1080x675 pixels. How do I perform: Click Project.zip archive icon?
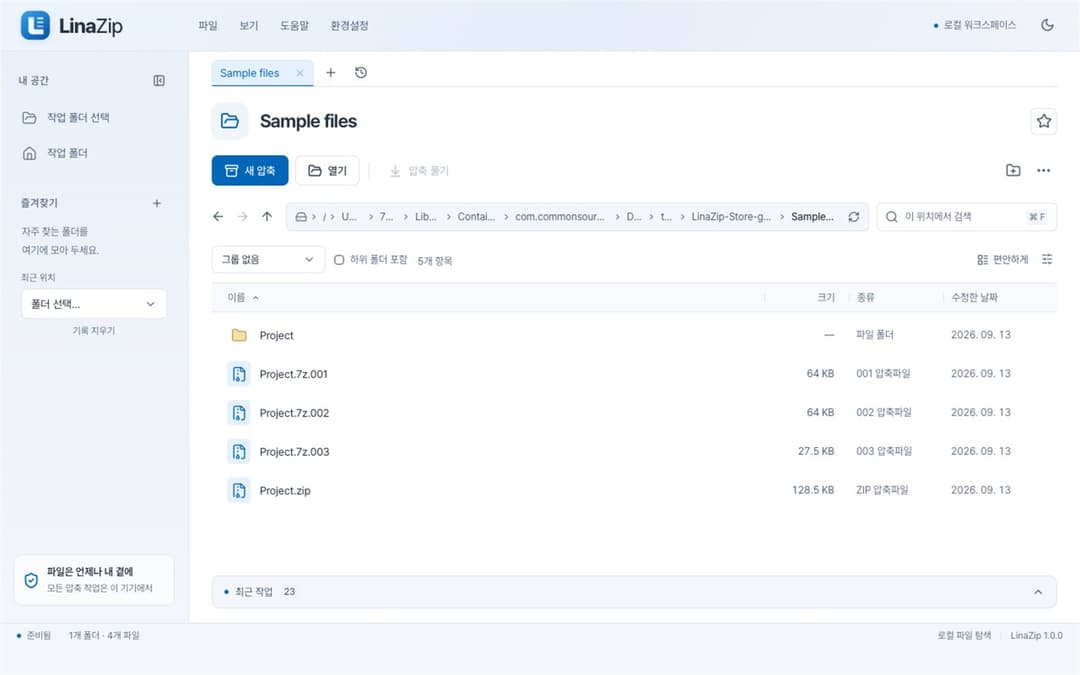(239, 490)
